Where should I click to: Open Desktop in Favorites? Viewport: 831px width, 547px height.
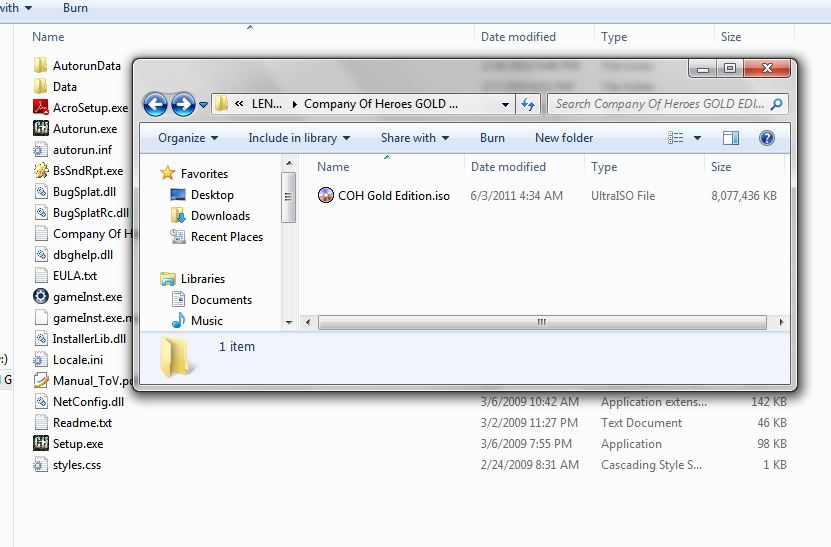(x=202, y=195)
